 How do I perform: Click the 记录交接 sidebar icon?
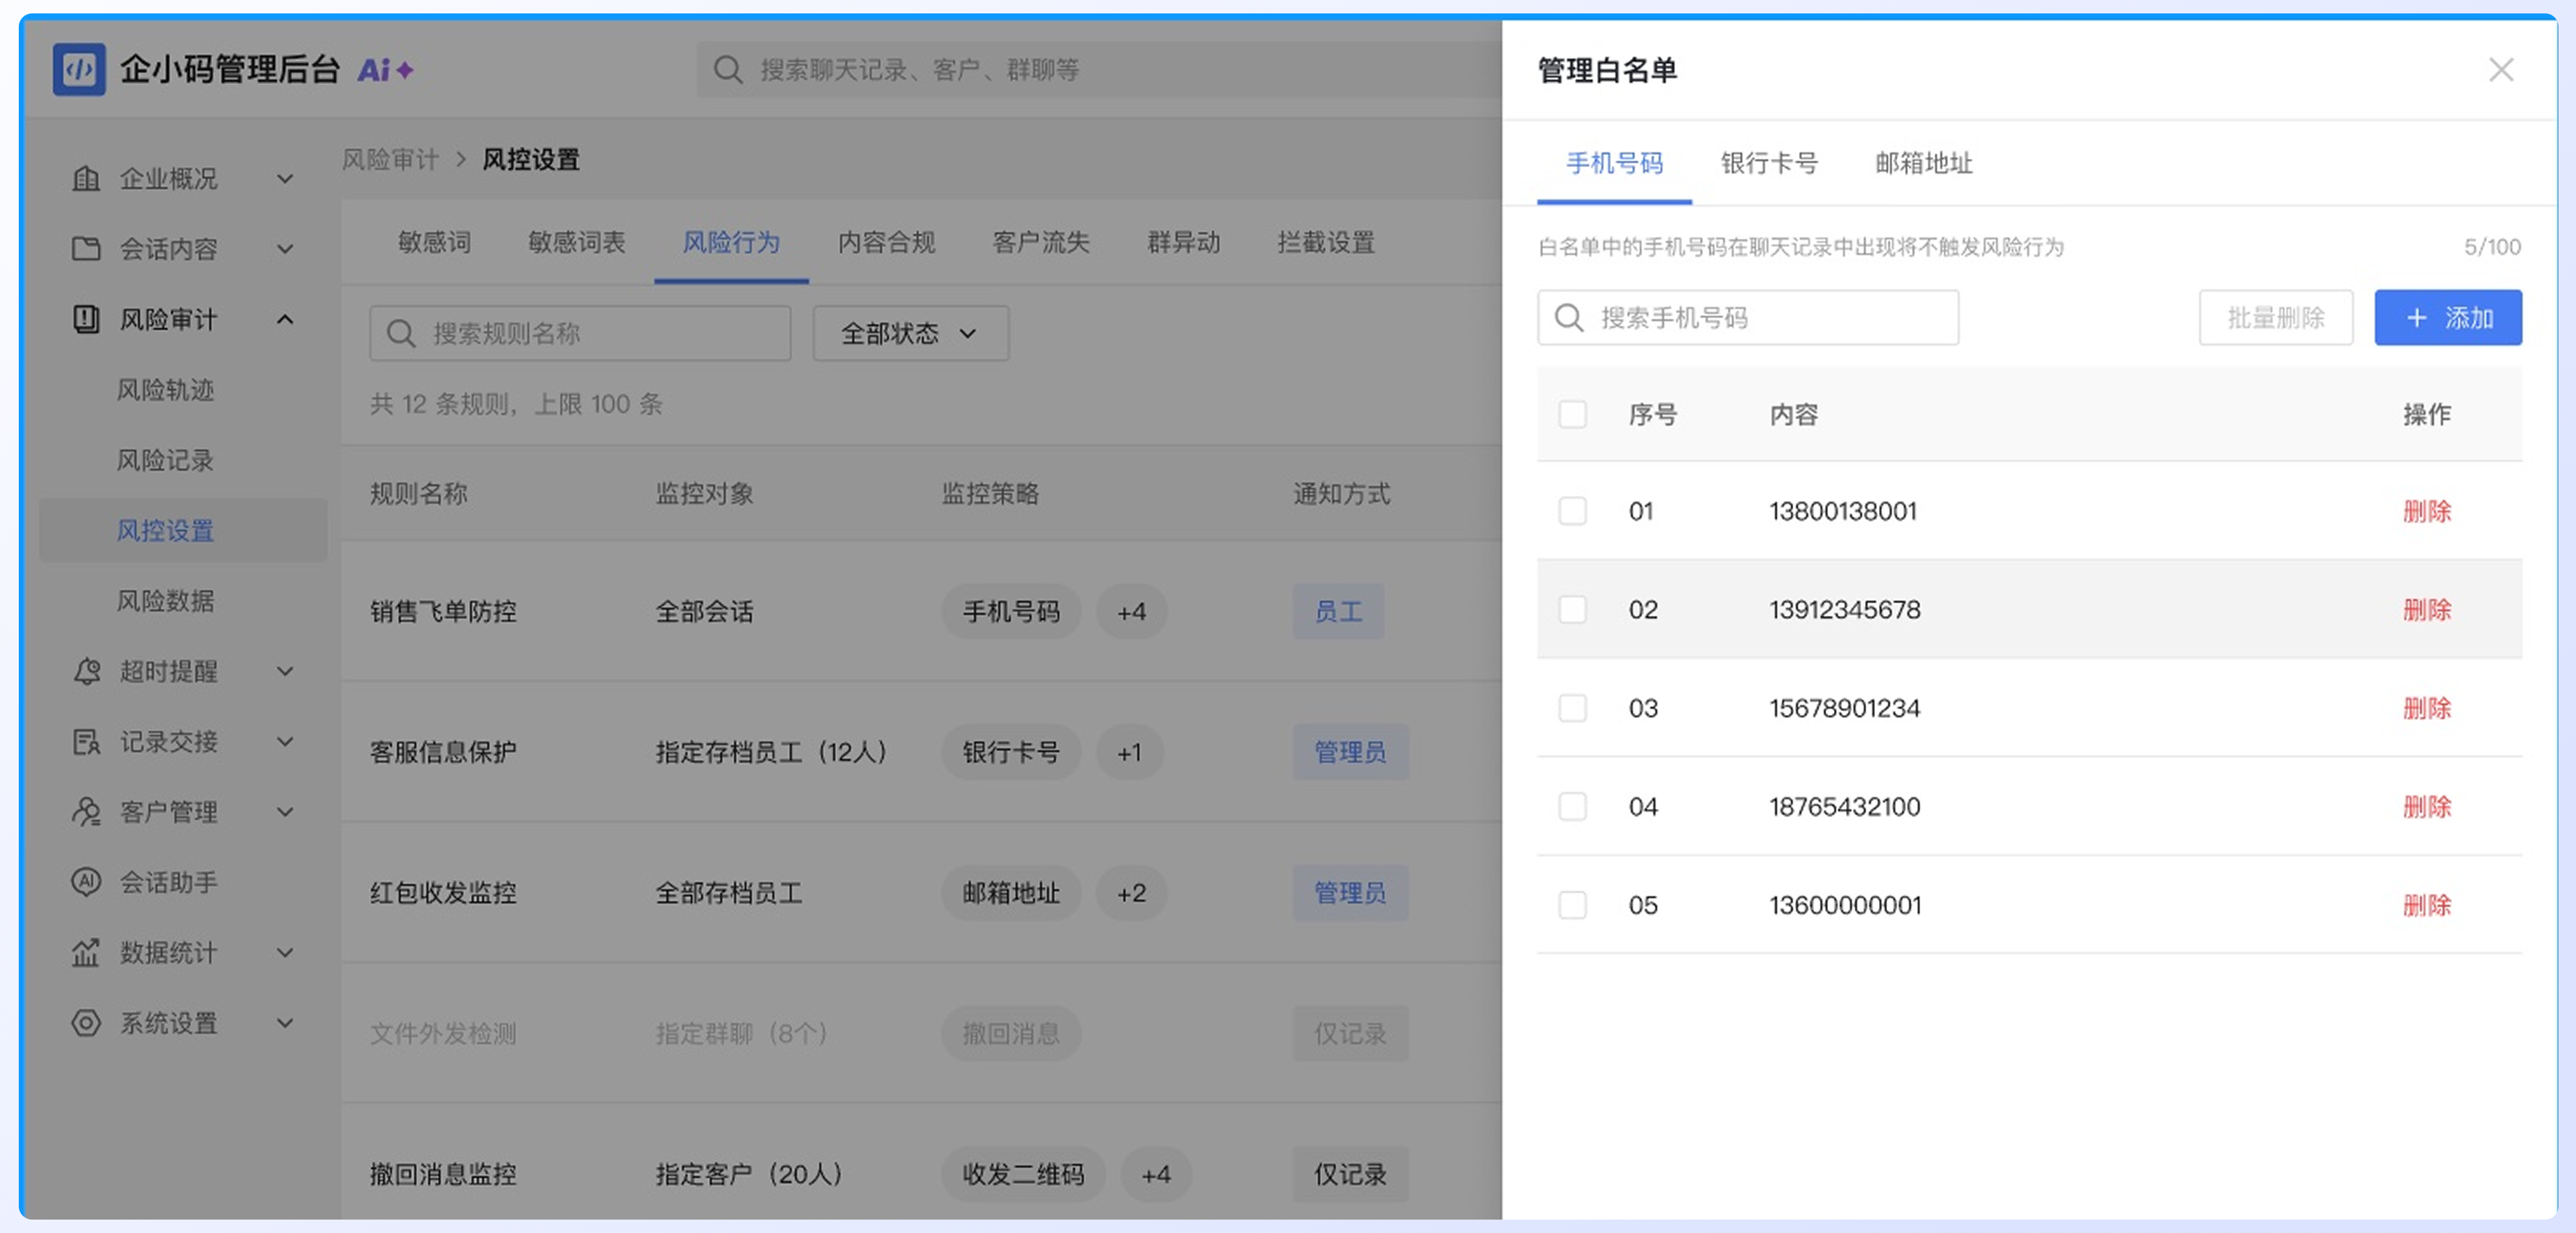(x=86, y=742)
